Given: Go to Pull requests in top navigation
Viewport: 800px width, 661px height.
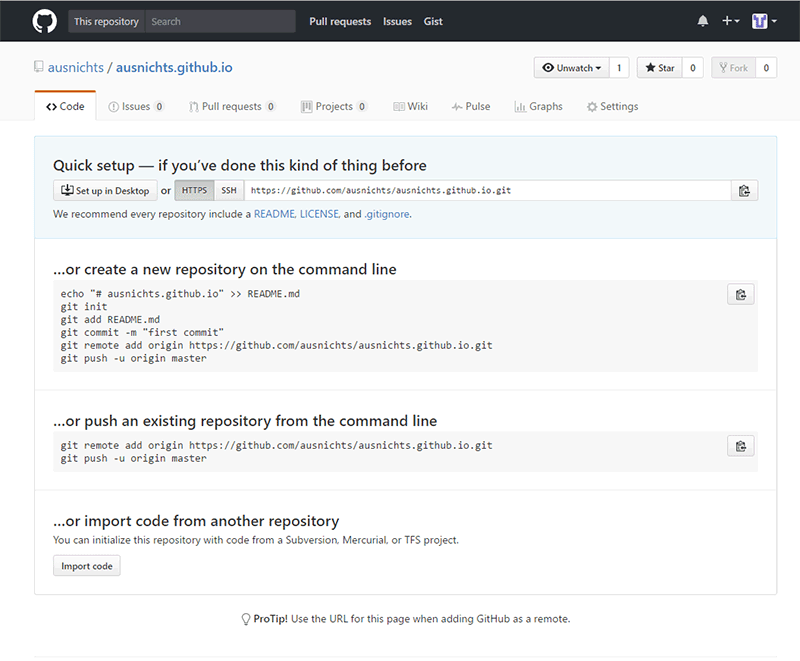Looking at the screenshot, I should tap(340, 21).
